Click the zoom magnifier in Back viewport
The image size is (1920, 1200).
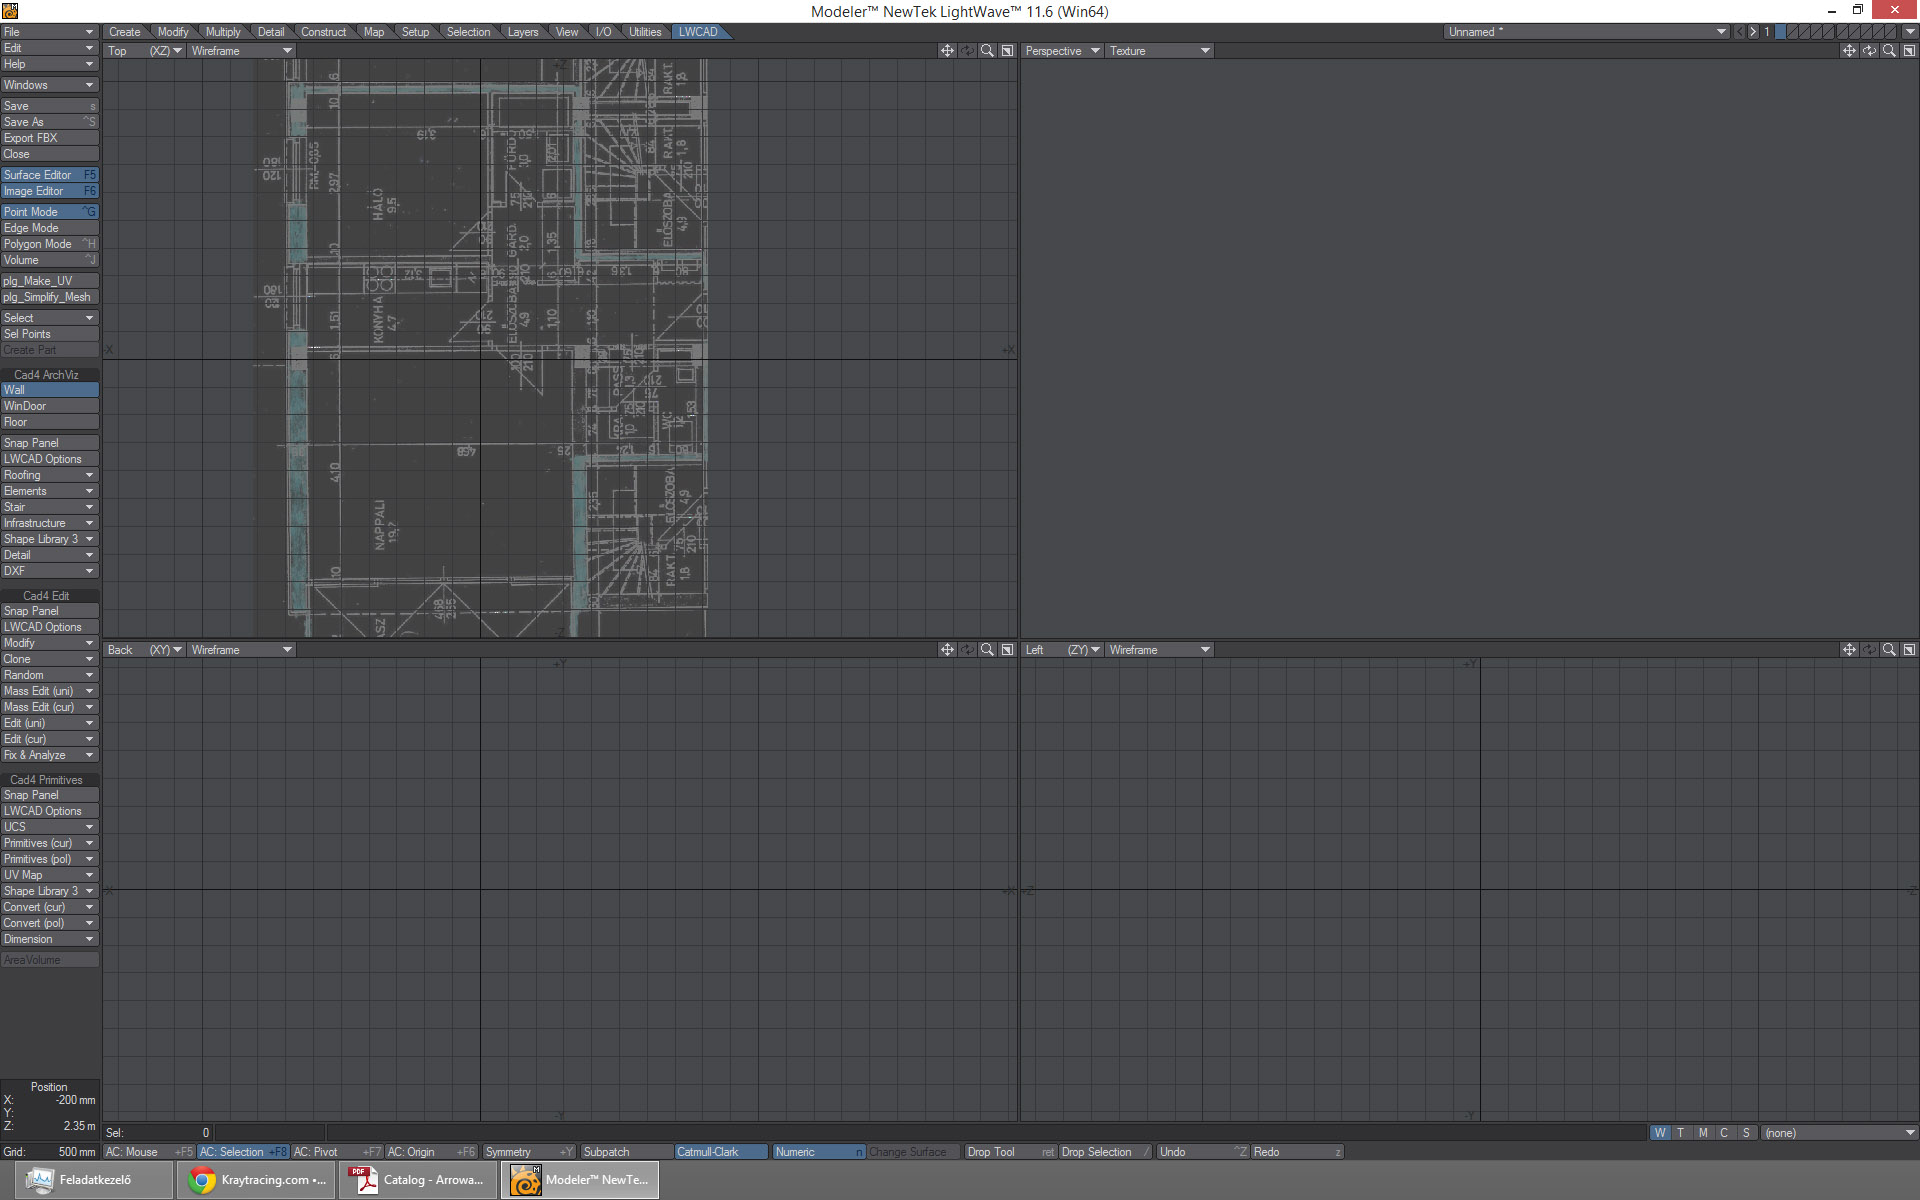coord(987,650)
